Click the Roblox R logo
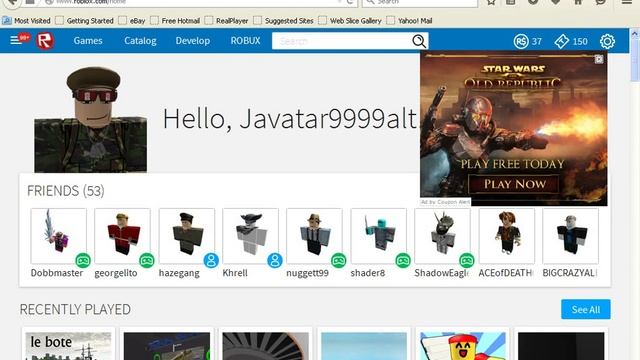The height and width of the screenshot is (360, 640). tap(45, 41)
